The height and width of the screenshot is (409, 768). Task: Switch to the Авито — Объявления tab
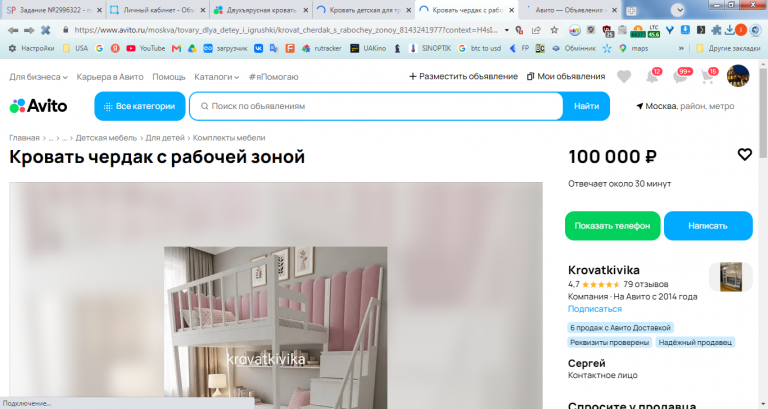coord(568,10)
